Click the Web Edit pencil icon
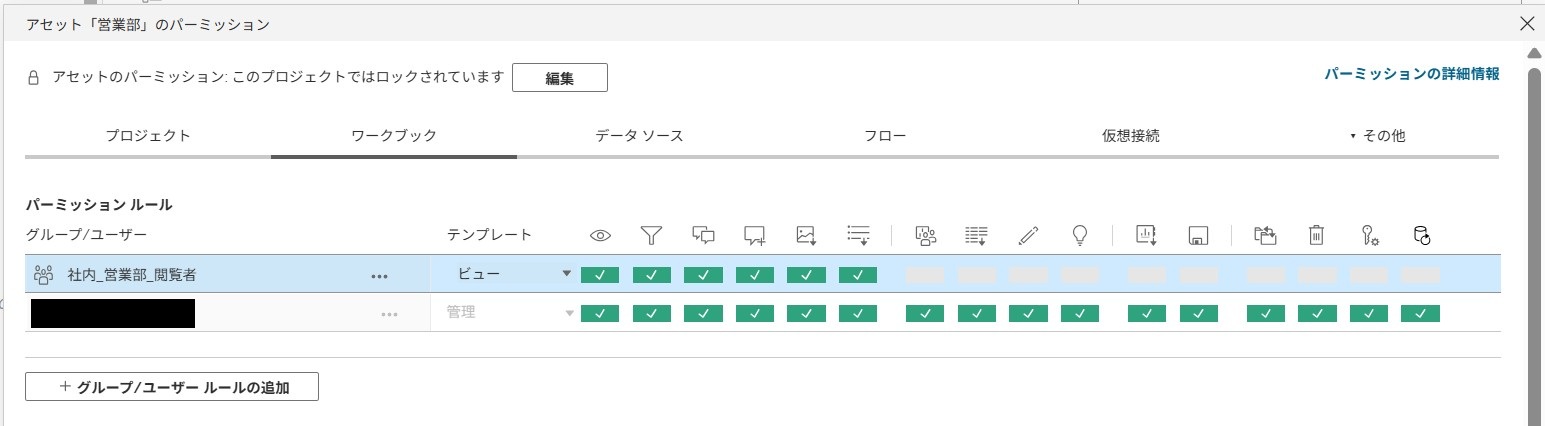The height and width of the screenshot is (426, 1545). pos(1028,235)
